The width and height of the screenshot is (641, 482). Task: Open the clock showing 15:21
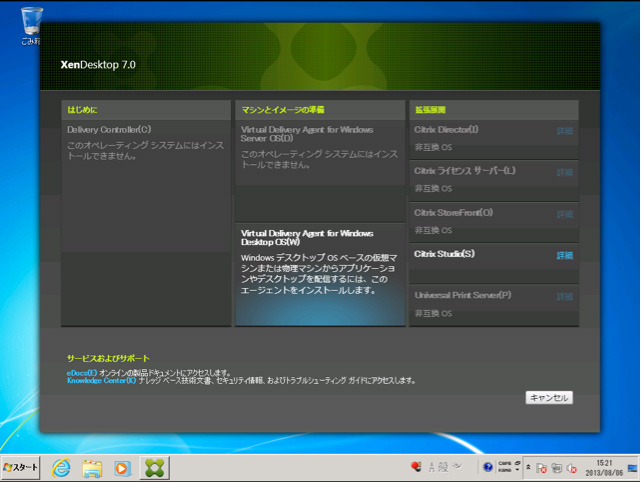pyautogui.click(x=604, y=468)
